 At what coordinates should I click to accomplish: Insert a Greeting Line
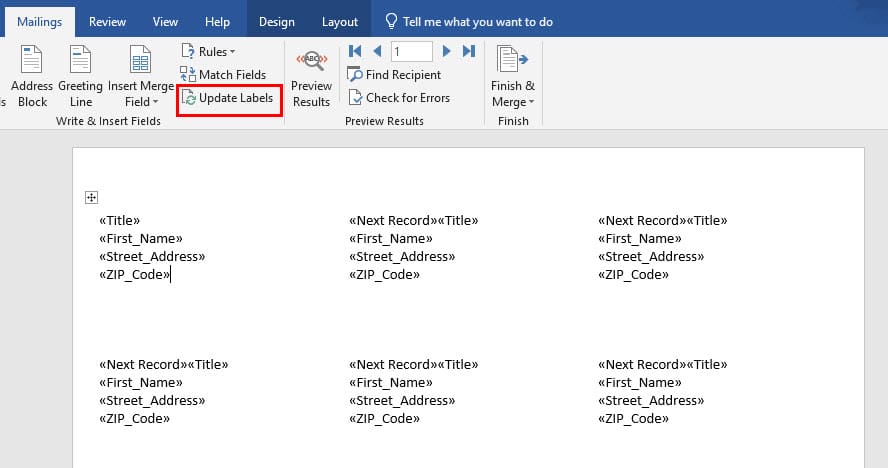point(80,76)
